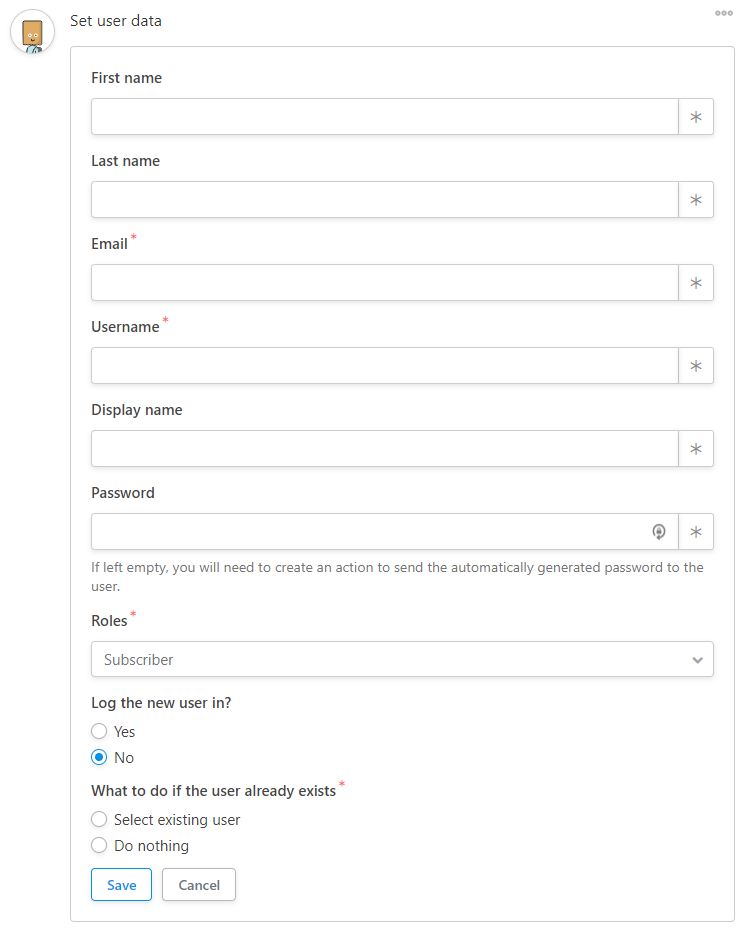
Task: Click the asterisk icon beside Password
Action: coord(696,531)
